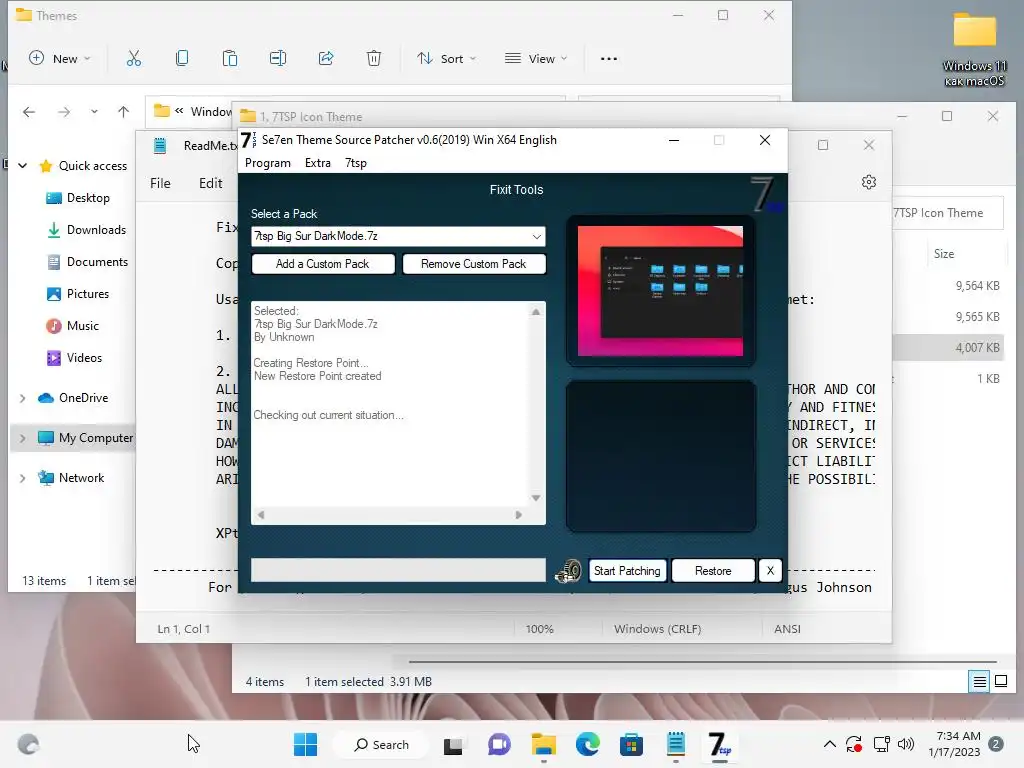Click the taskbar Search box
This screenshot has height=768, width=1024.
[x=381, y=744]
